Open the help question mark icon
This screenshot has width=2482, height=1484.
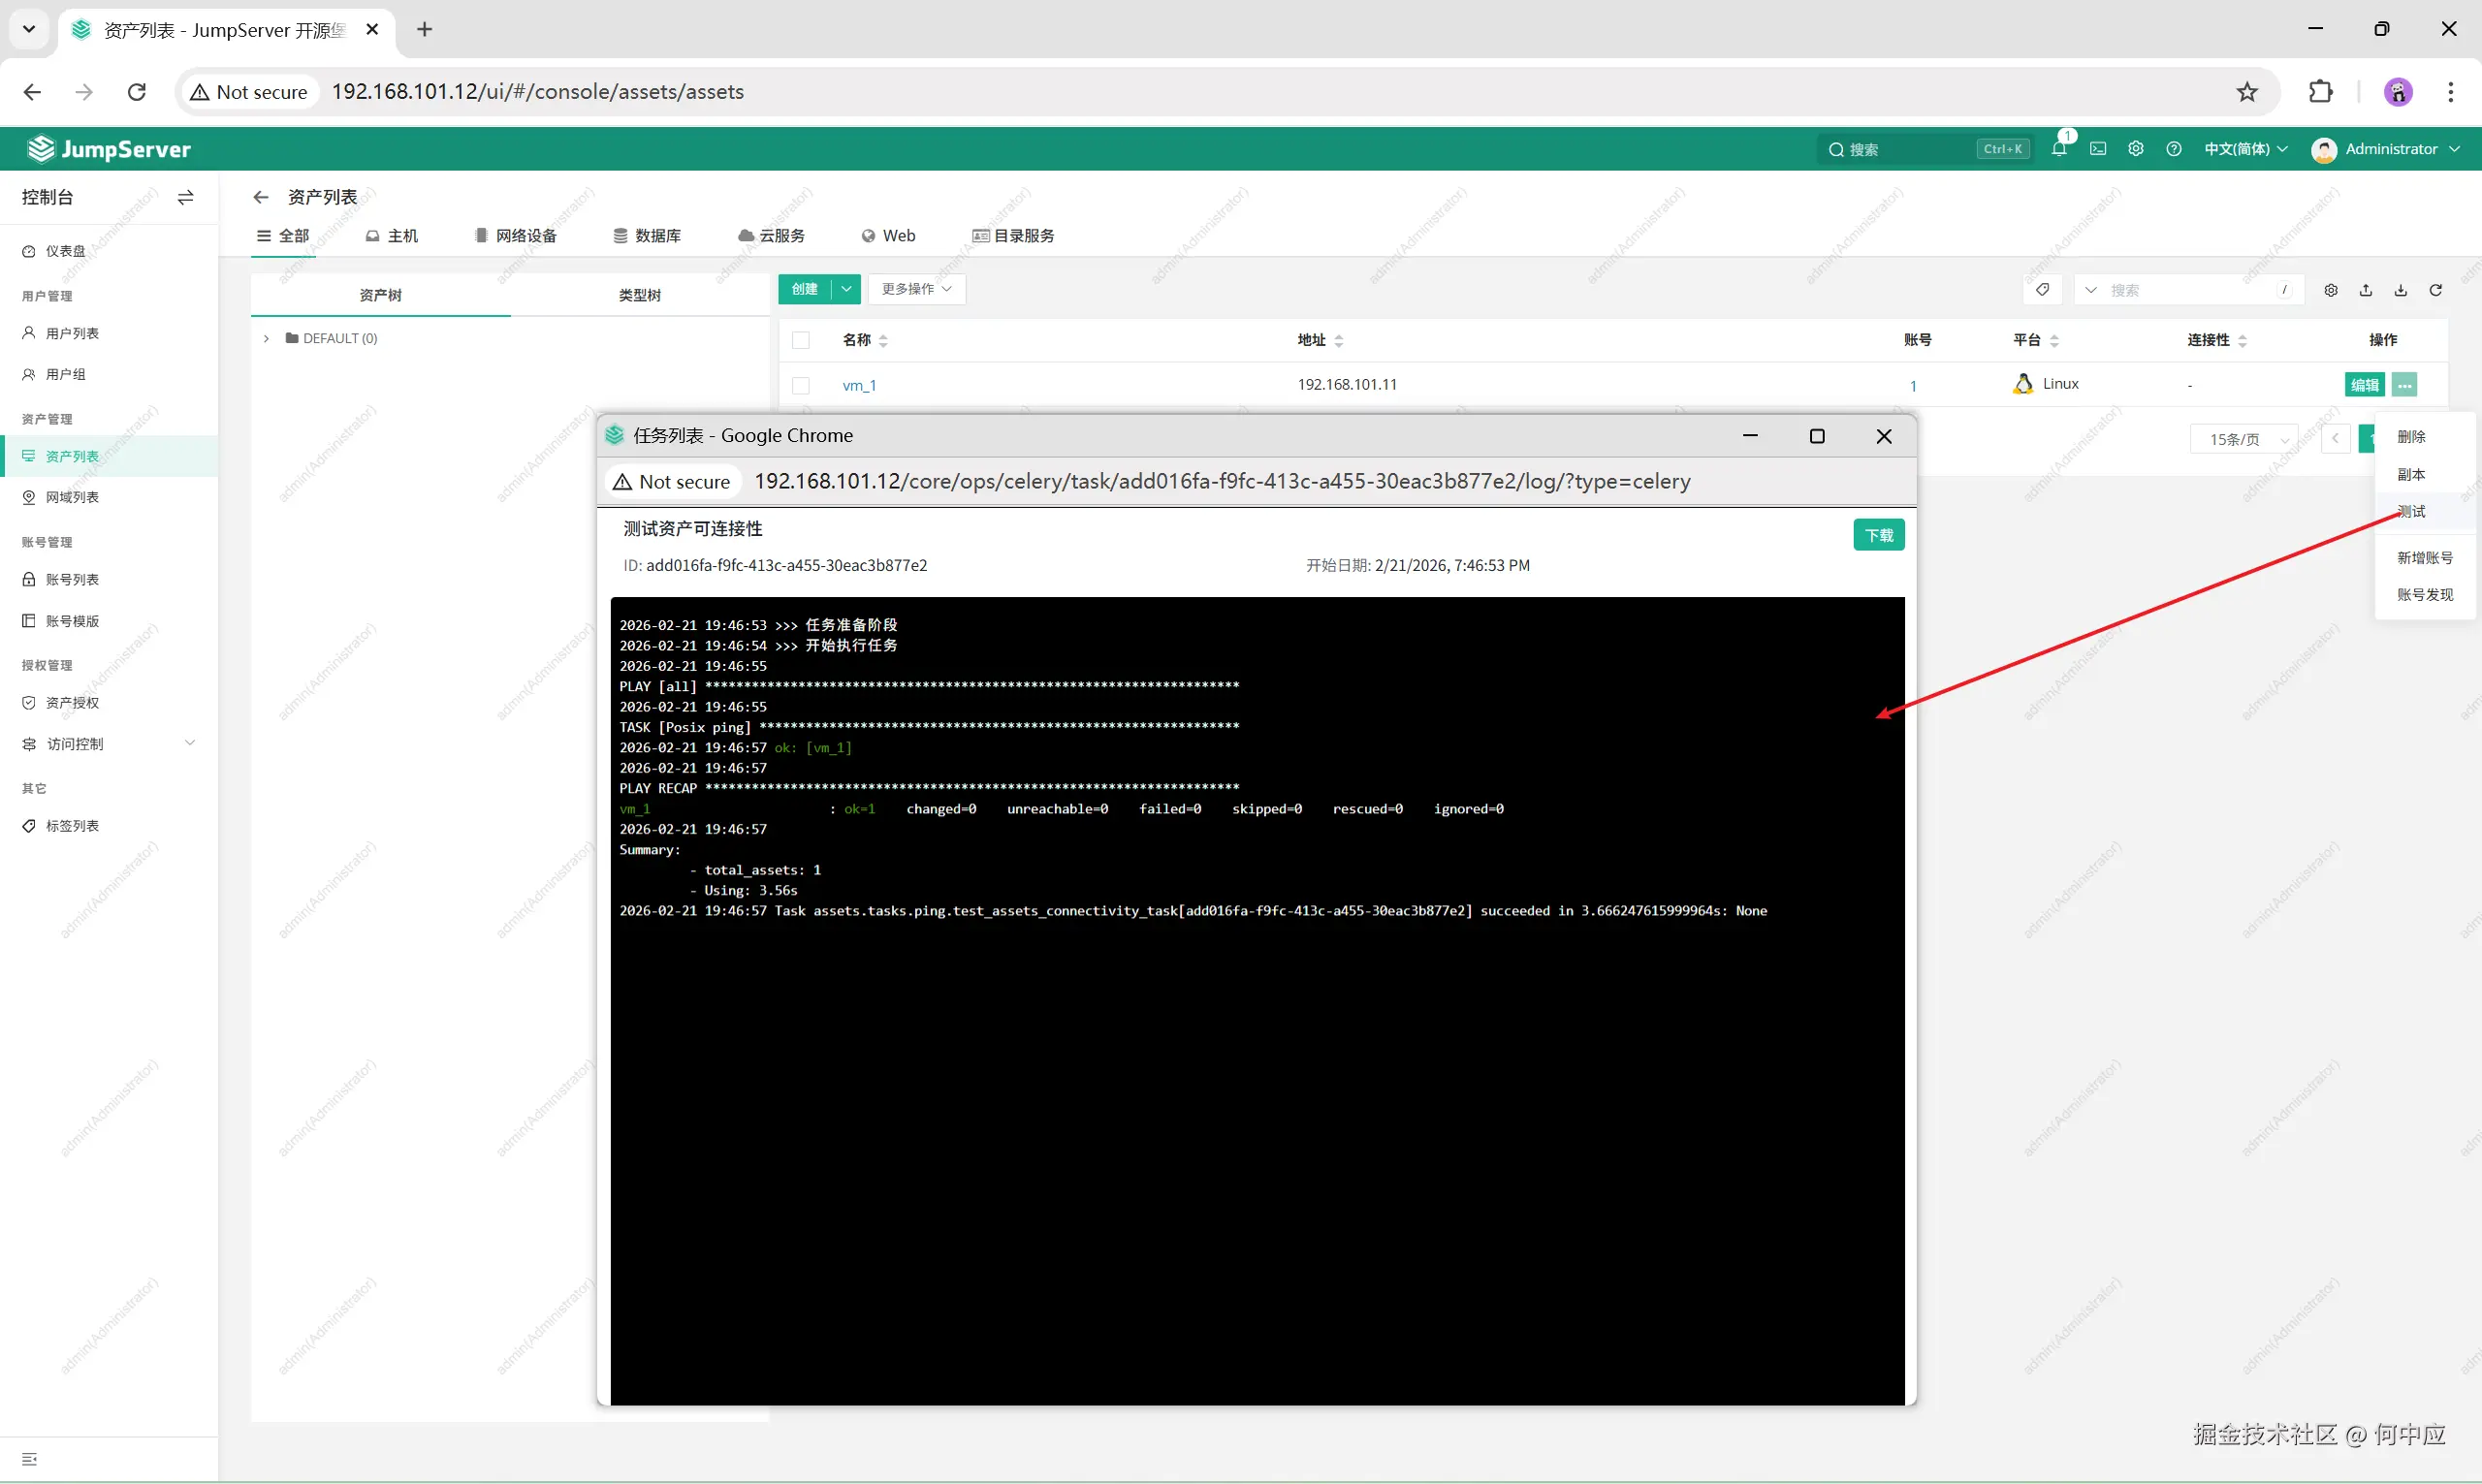(x=2174, y=149)
